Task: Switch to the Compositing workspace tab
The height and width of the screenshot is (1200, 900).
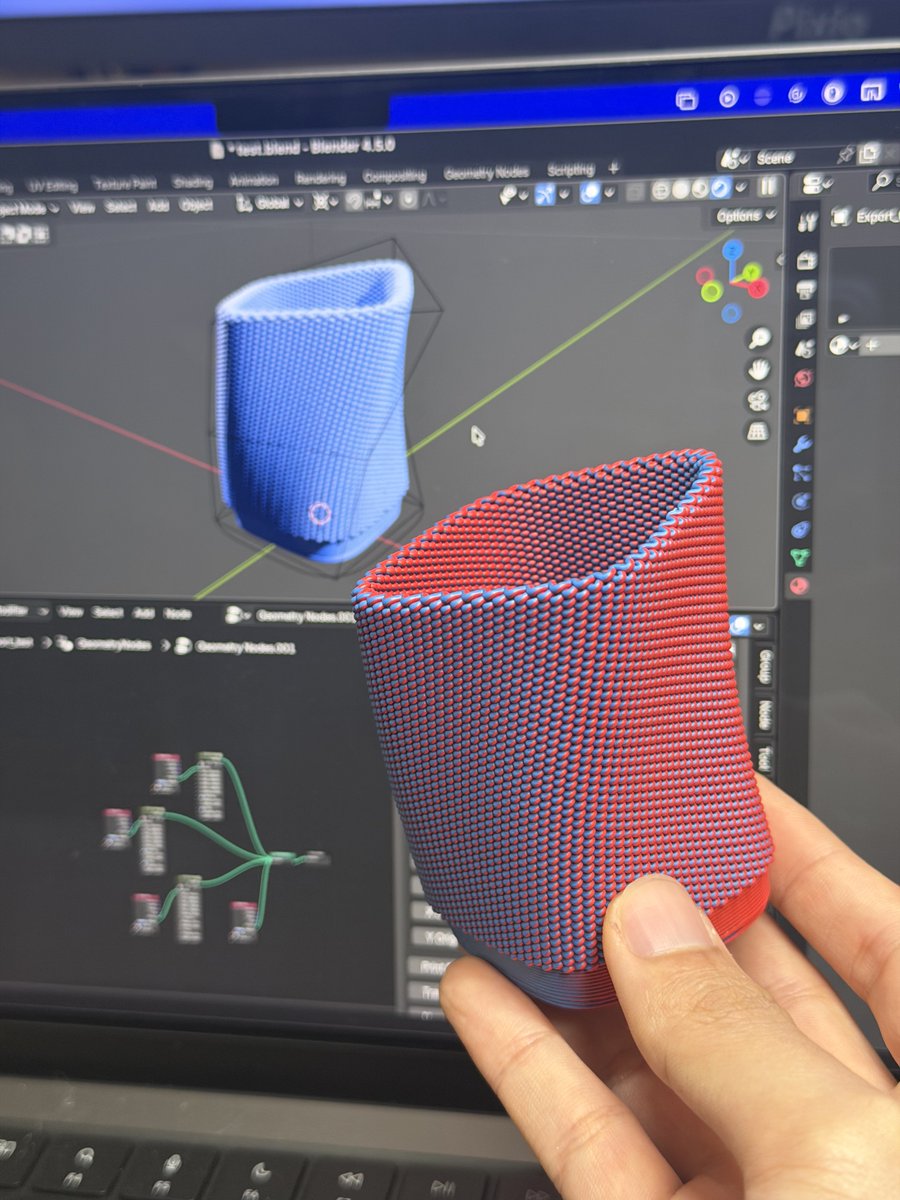Action: tap(394, 176)
